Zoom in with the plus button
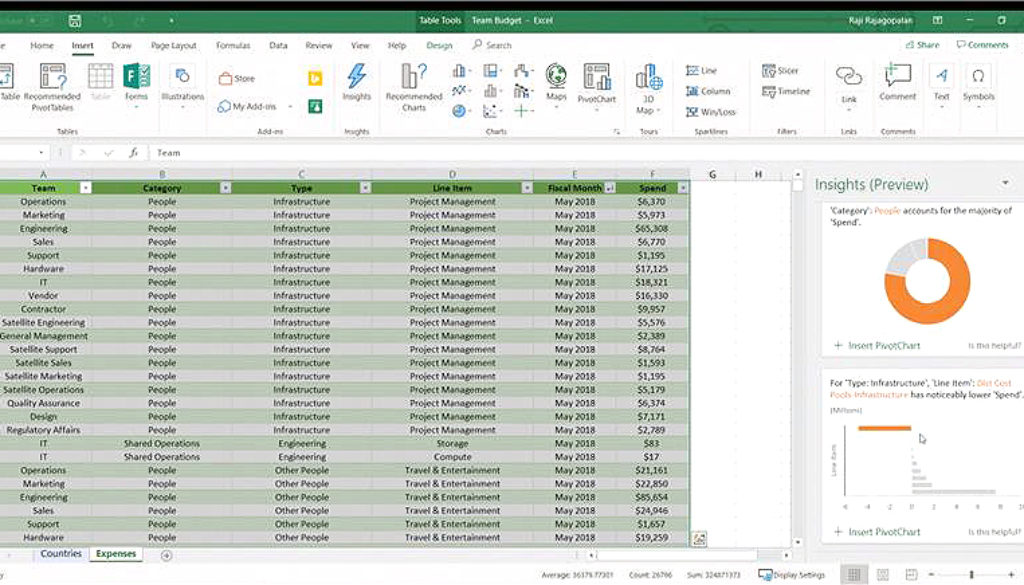This screenshot has width=1024, height=585. (1011, 575)
